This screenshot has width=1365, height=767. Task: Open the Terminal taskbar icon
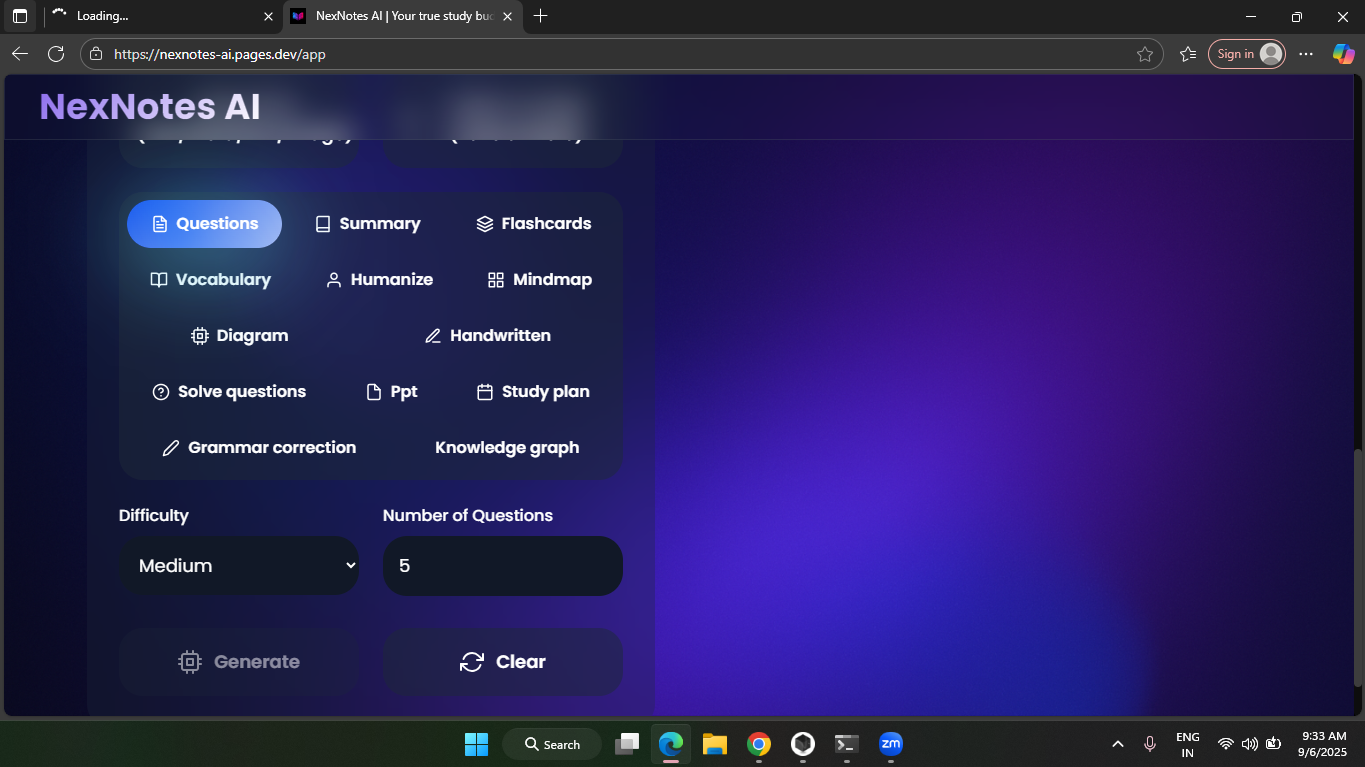pyautogui.click(x=847, y=744)
